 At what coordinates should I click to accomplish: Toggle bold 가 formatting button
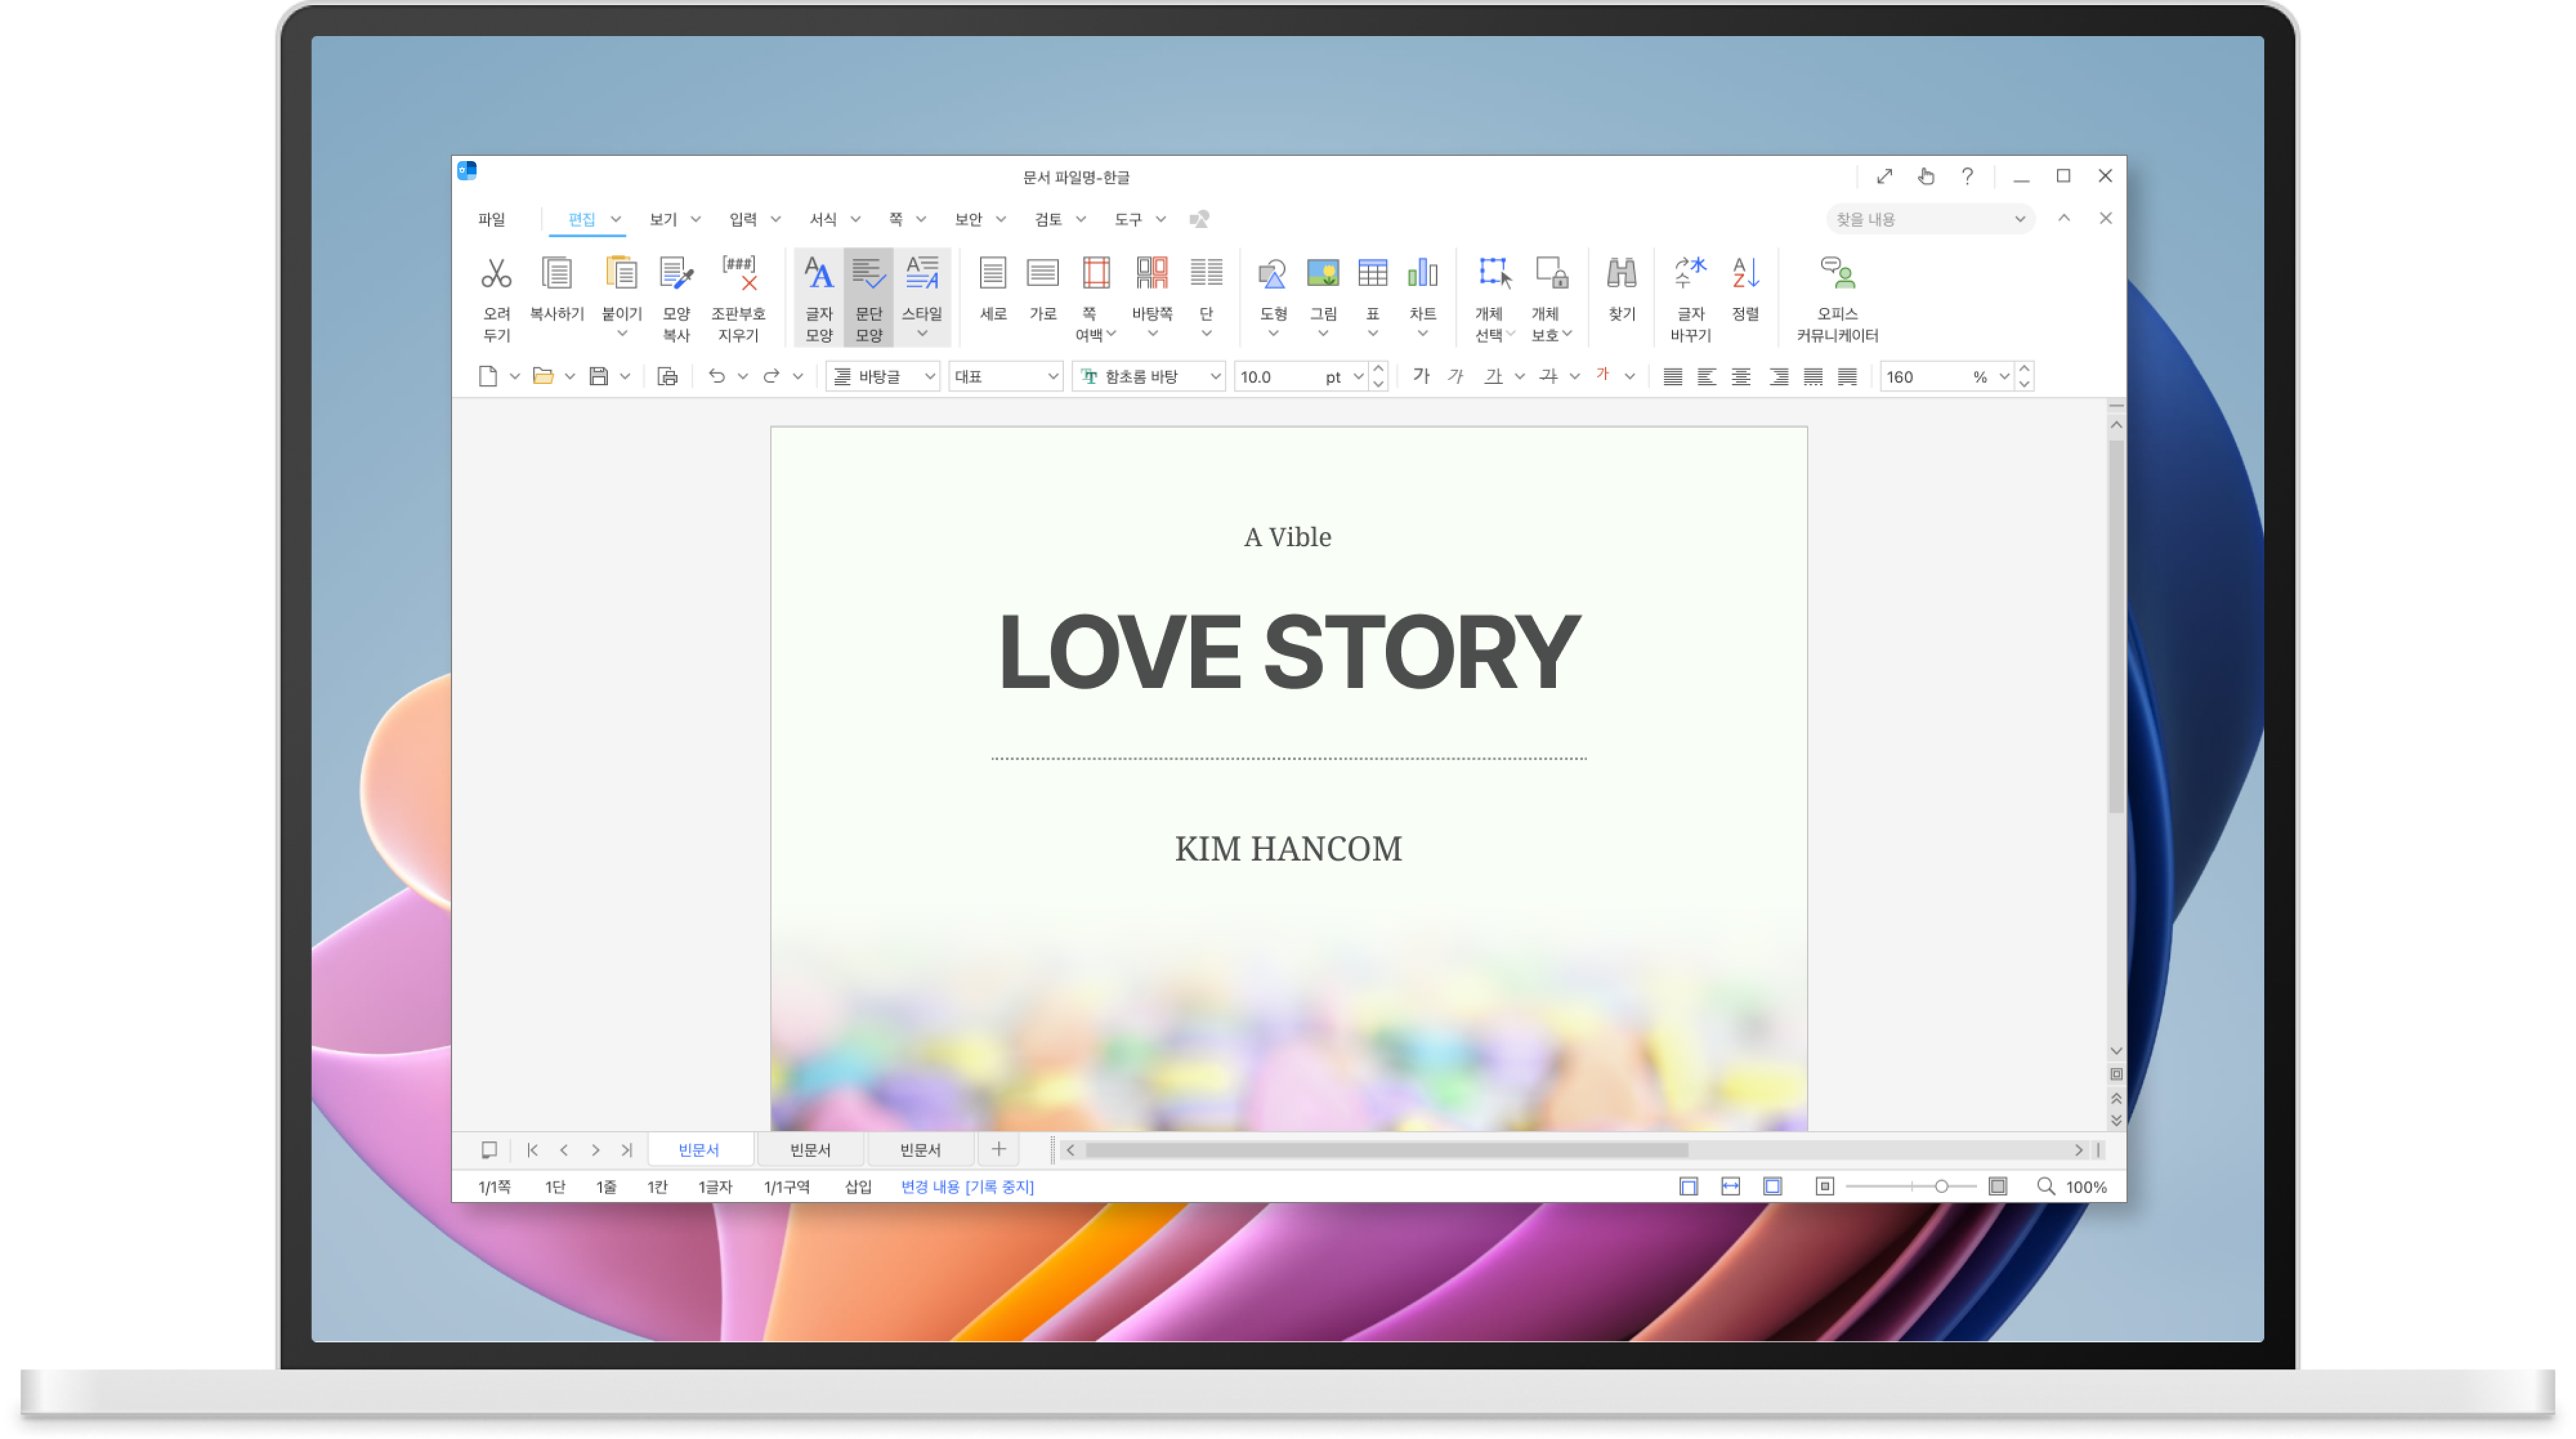coord(1421,377)
